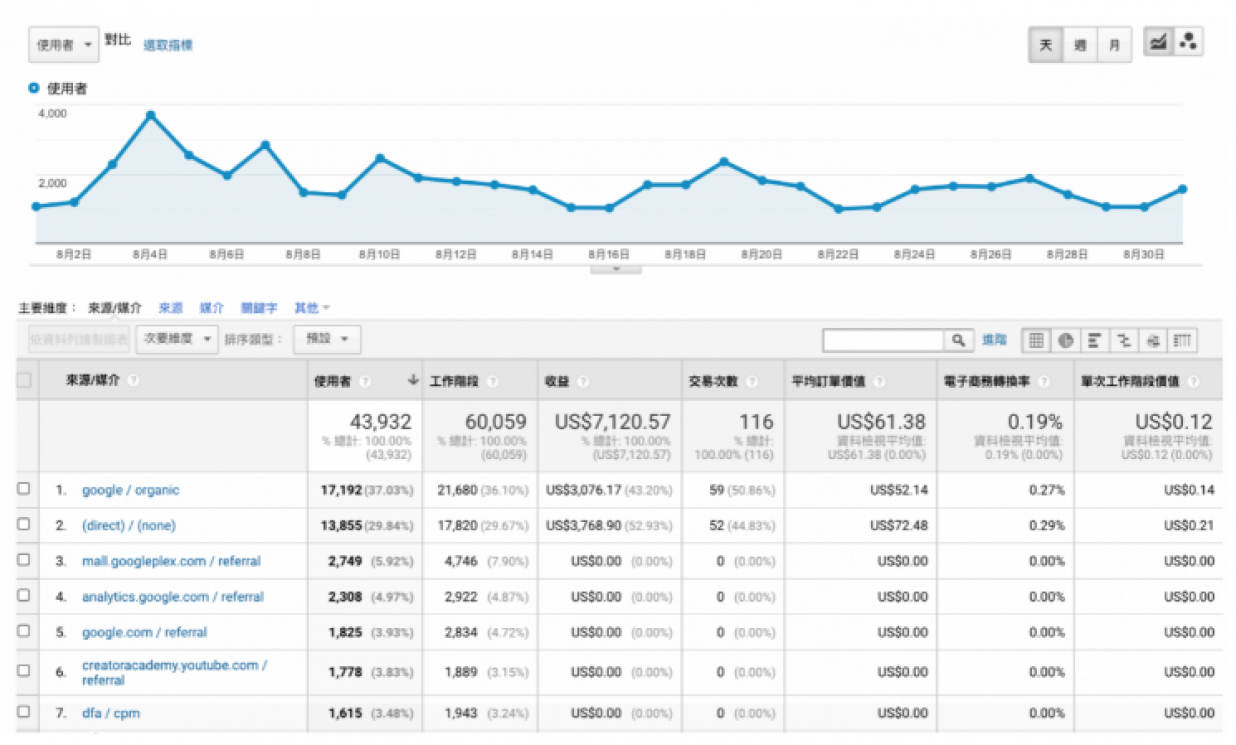
Task: Select the performance bar view icon
Action: [1095, 341]
